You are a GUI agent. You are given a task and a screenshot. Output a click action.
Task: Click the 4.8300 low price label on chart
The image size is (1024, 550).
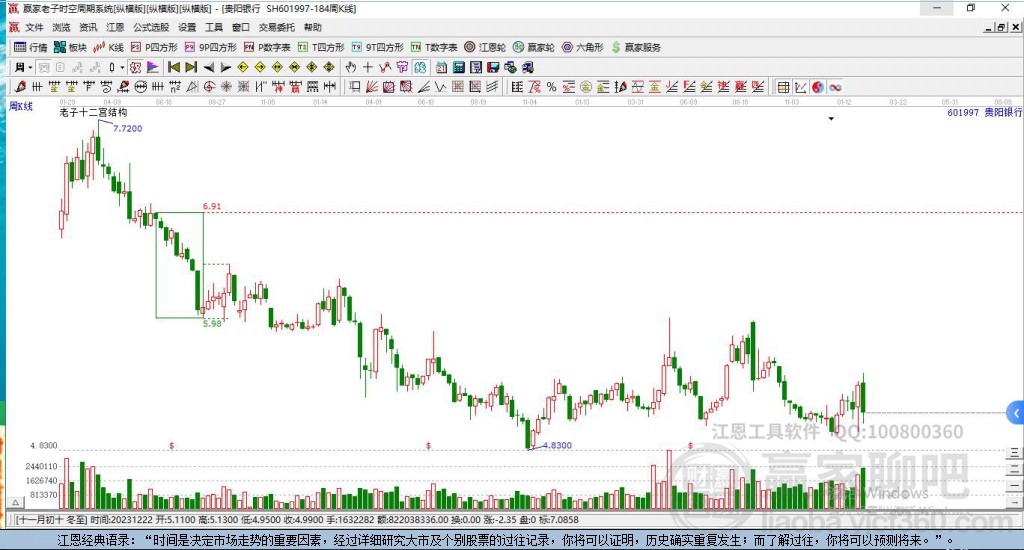tap(557, 445)
